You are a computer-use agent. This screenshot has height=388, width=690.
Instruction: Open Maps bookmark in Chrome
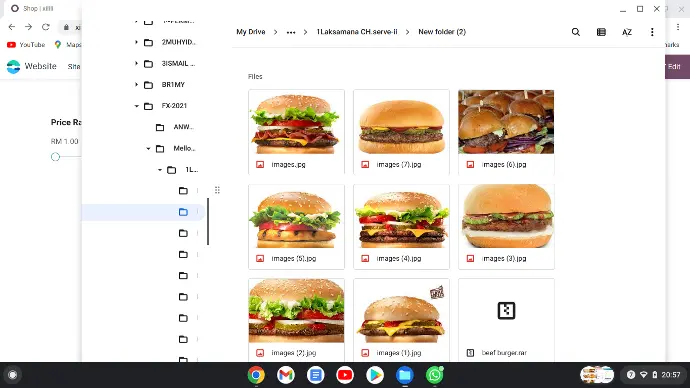[67, 45]
